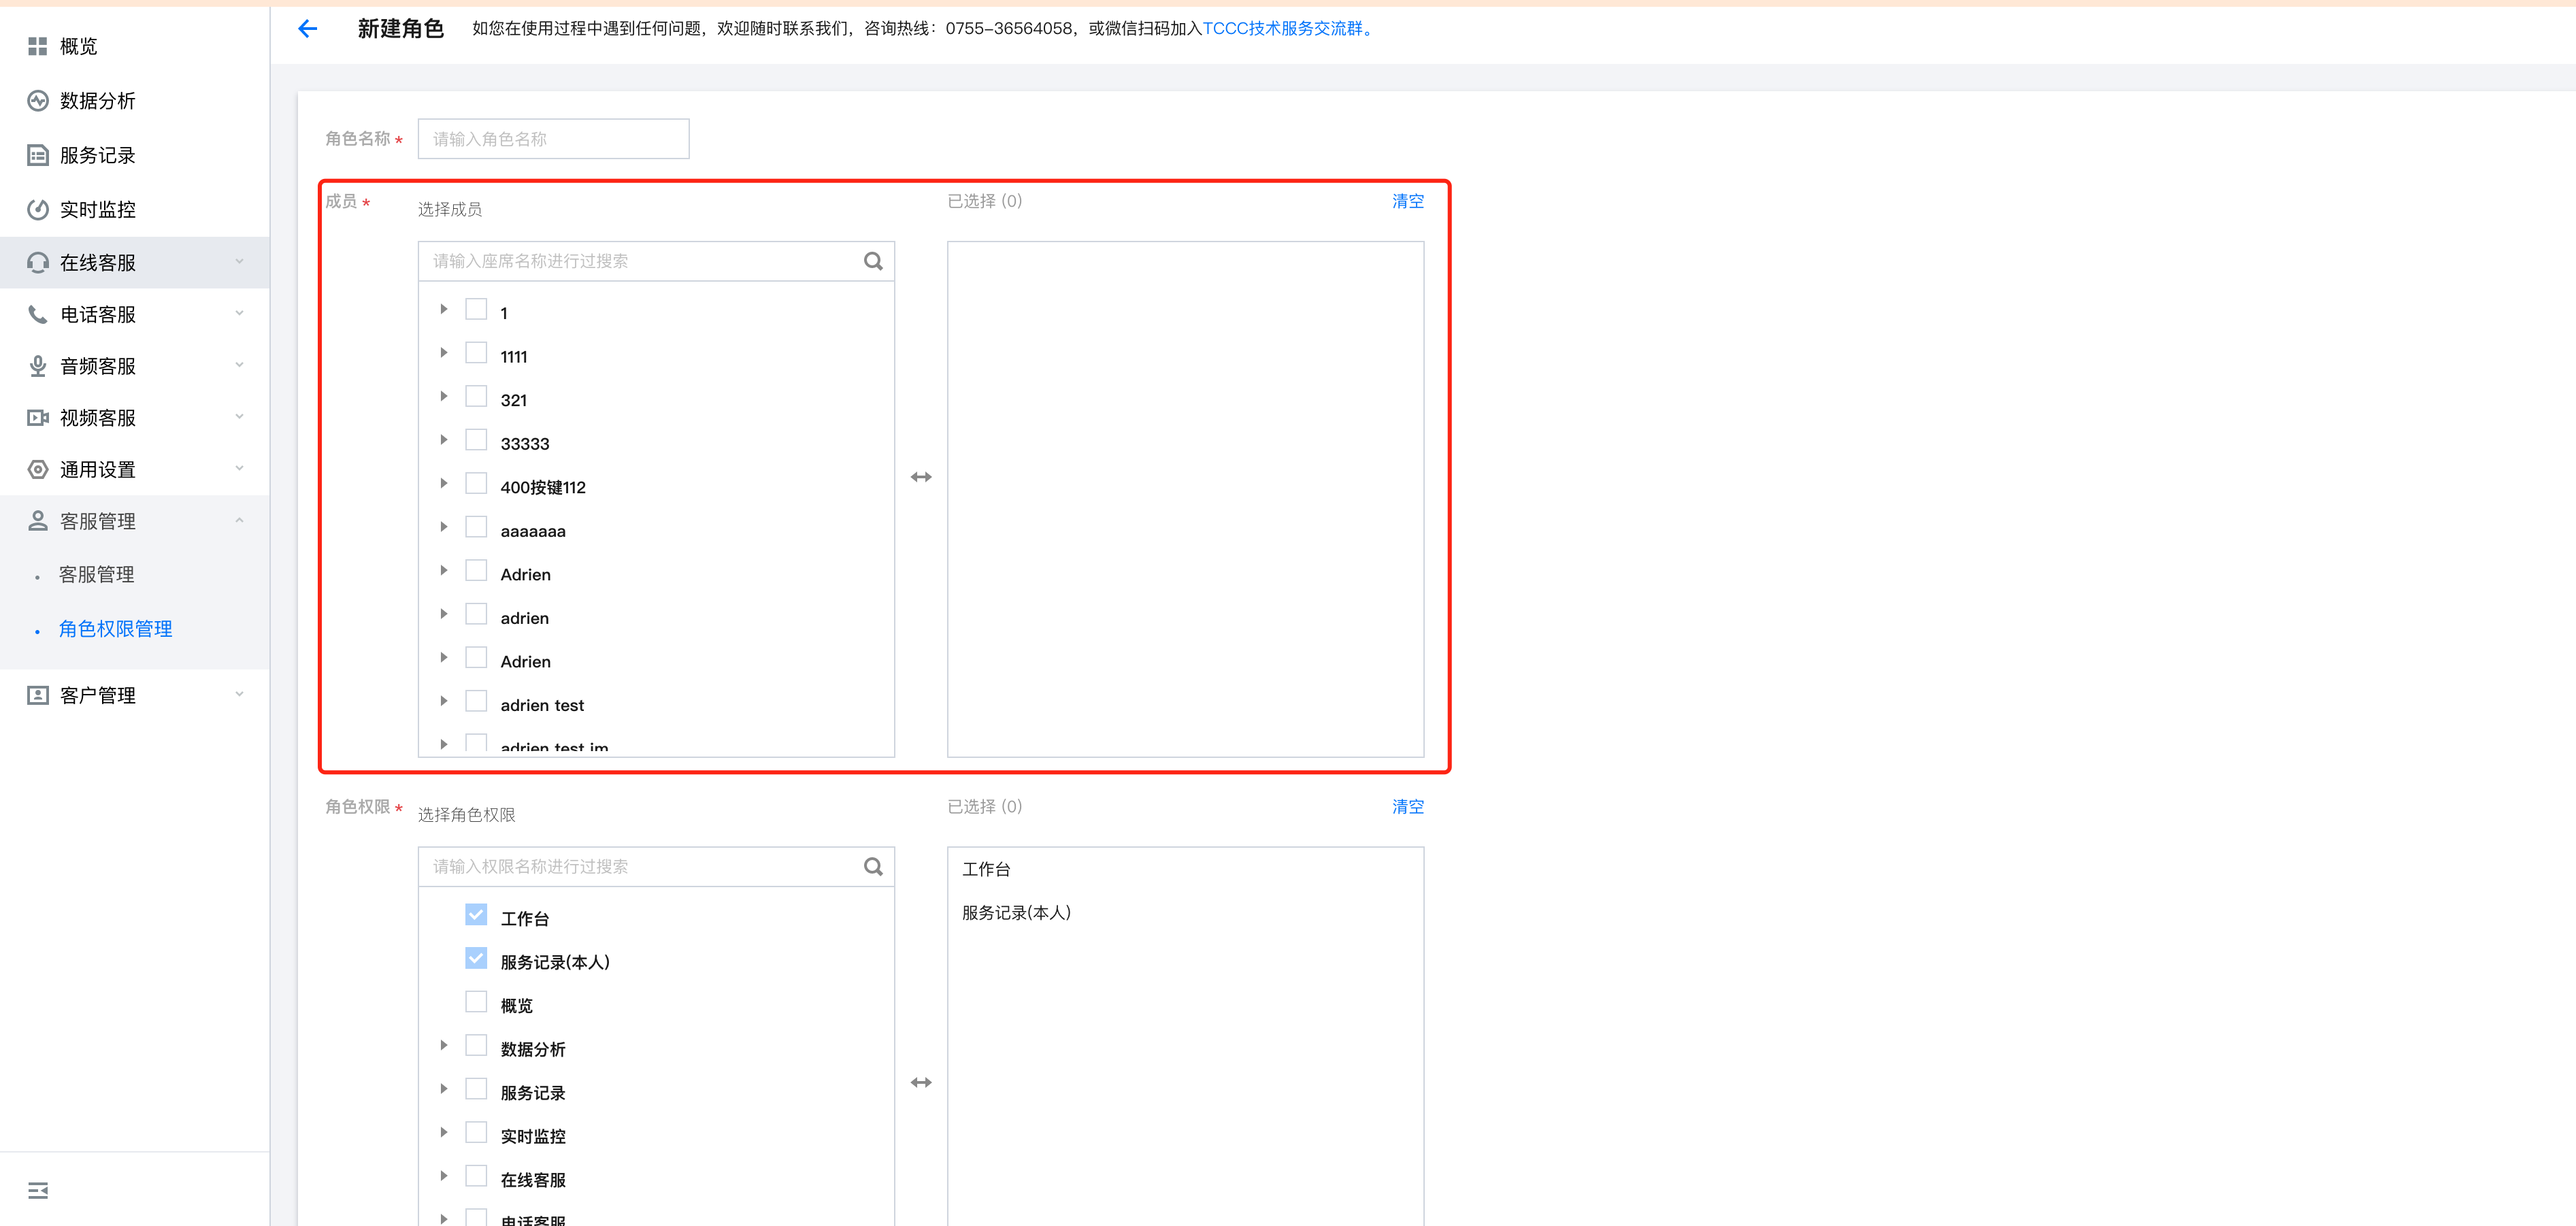Screen dimensions: 2576x1226
Task: Click 清空 above selected members list
Action: [x=1407, y=201]
